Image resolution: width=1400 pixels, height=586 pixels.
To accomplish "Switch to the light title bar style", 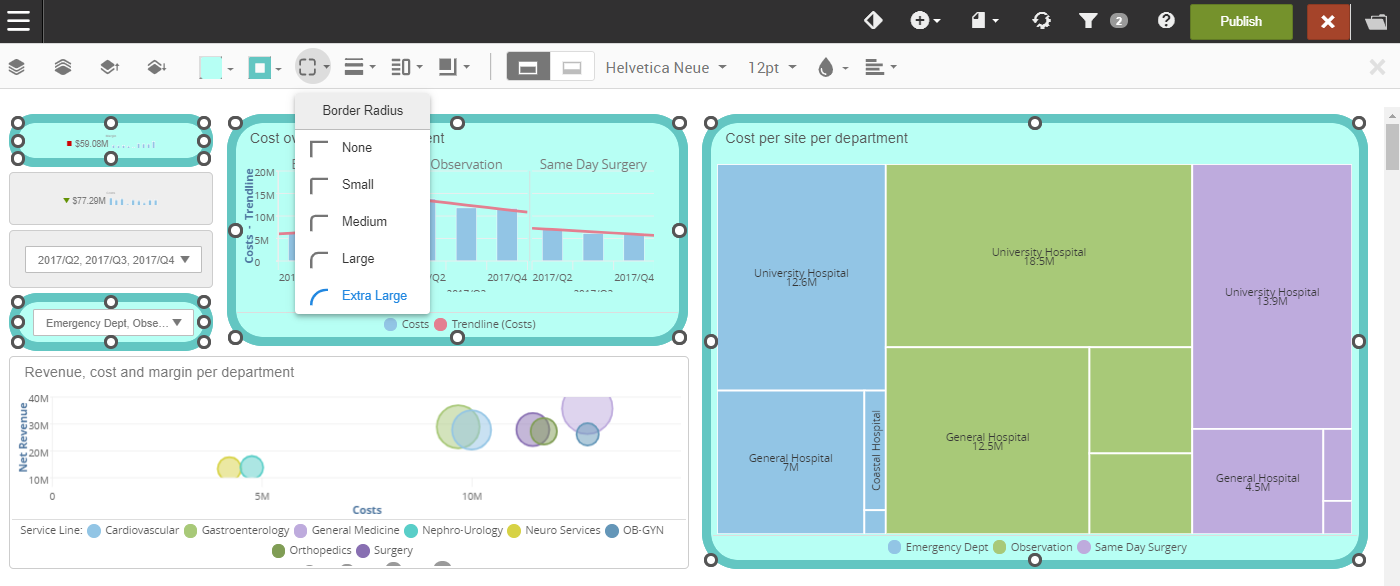I will coord(572,67).
